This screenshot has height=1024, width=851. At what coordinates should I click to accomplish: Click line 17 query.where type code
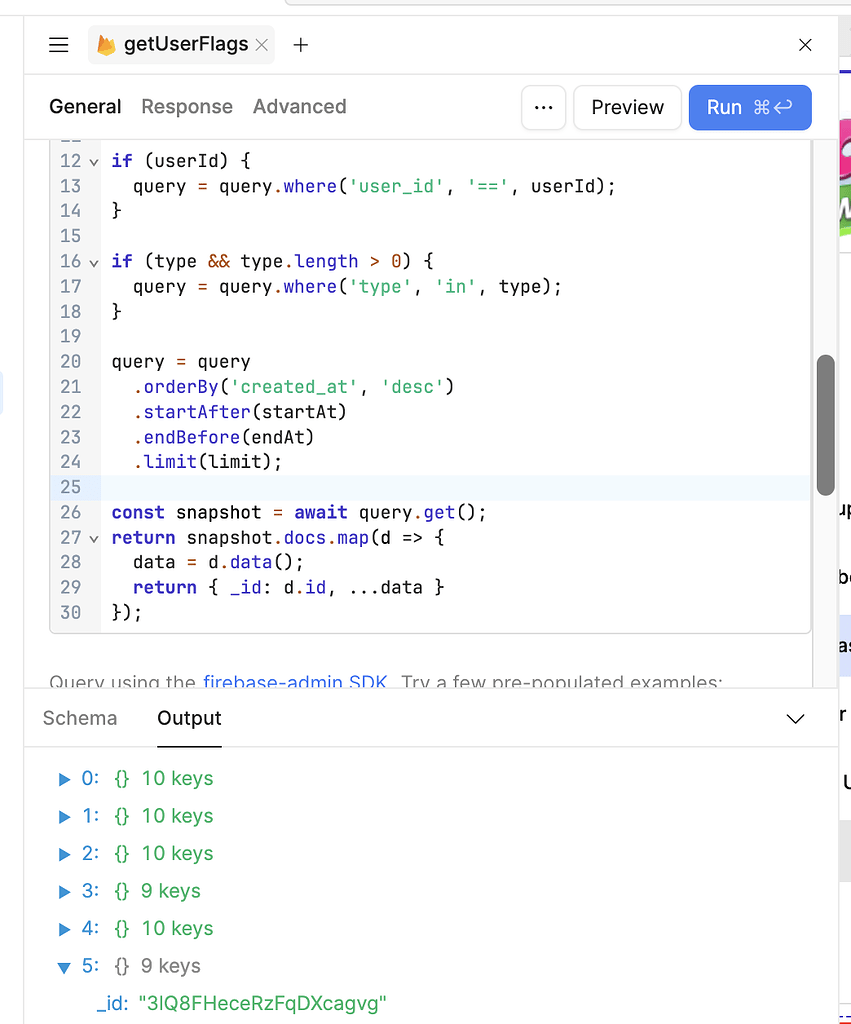tap(347, 287)
